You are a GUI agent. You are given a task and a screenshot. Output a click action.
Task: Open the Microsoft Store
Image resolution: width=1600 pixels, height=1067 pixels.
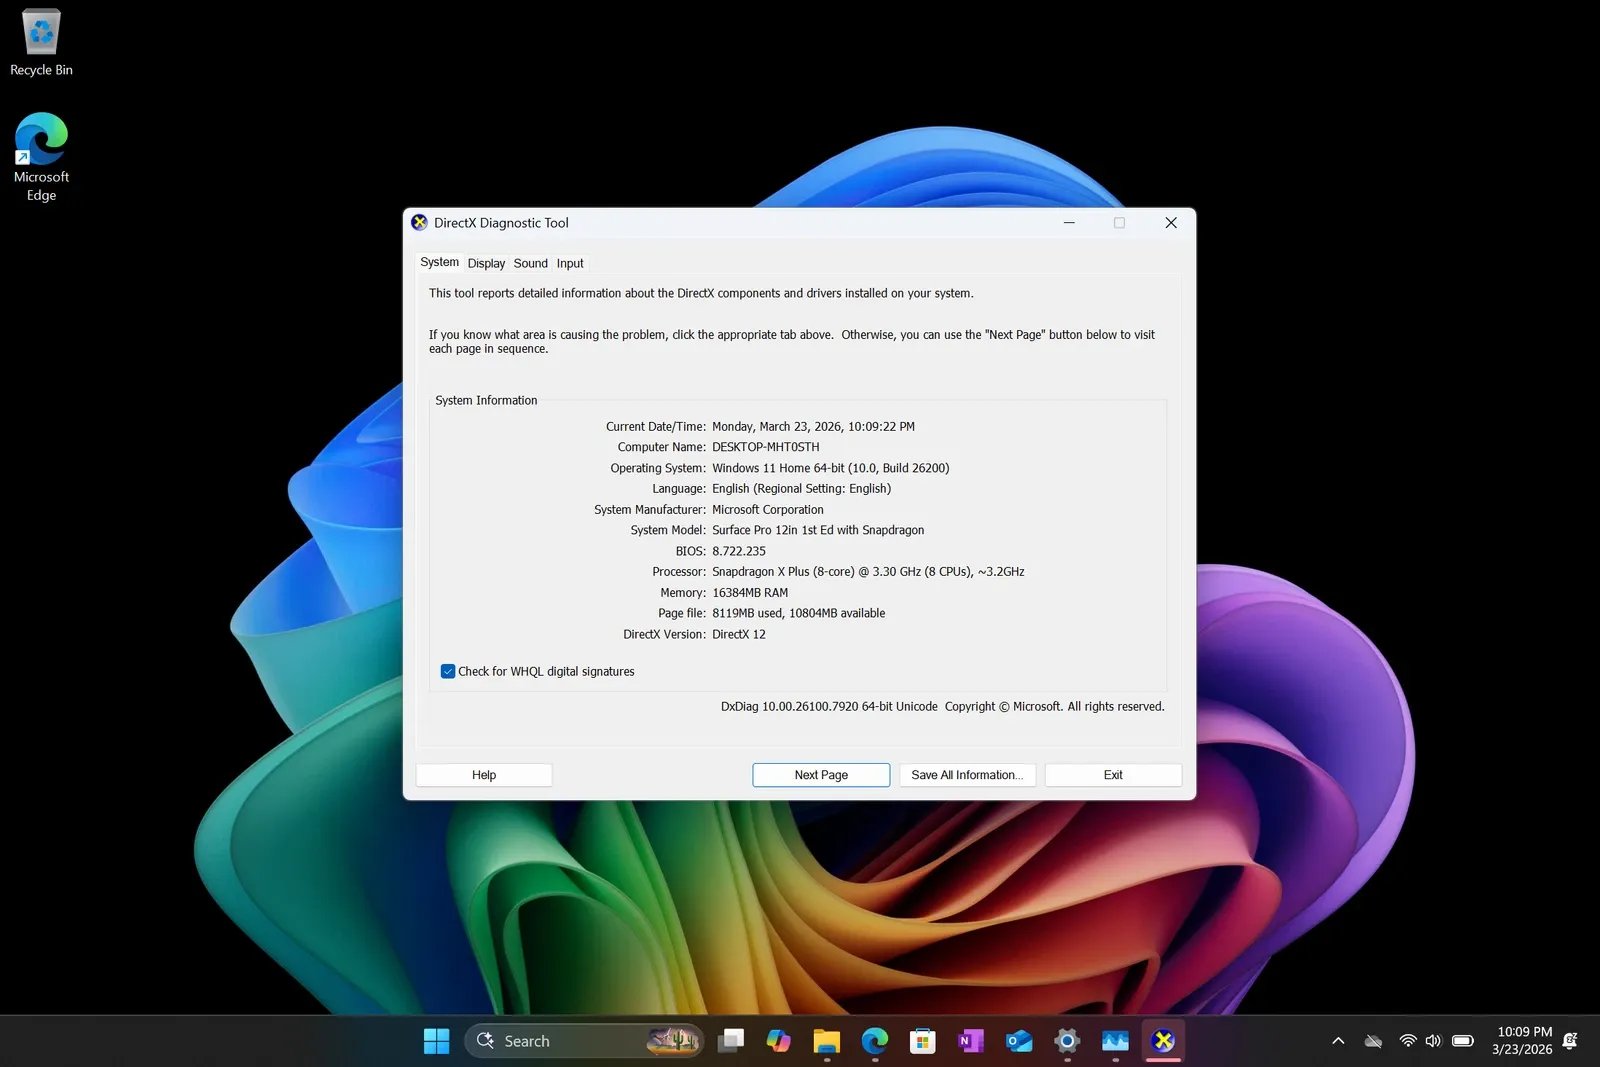[x=922, y=1040]
